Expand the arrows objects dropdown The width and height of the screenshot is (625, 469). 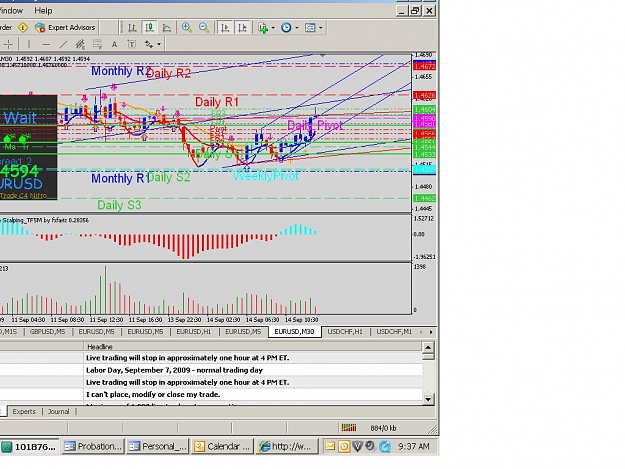coord(159,44)
